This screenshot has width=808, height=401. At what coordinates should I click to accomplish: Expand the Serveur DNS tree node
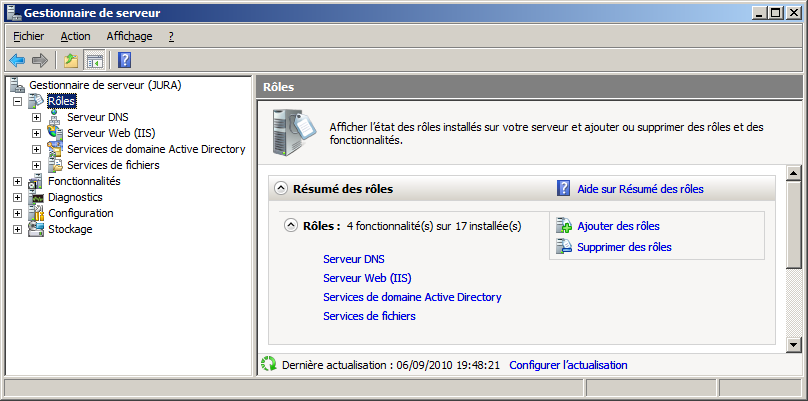[x=36, y=117]
